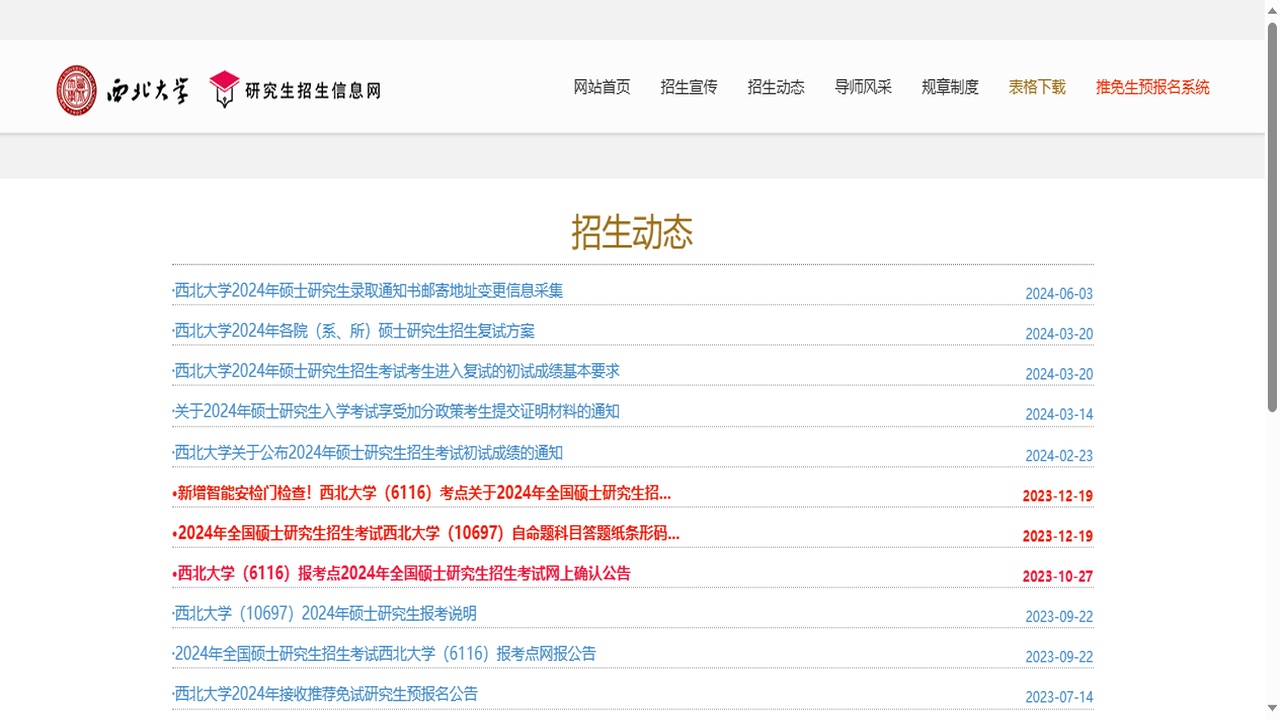
Task: Open the 各院（系、所）硕士研究生招生复试方案 link
Action: pyautogui.click(x=354, y=330)
